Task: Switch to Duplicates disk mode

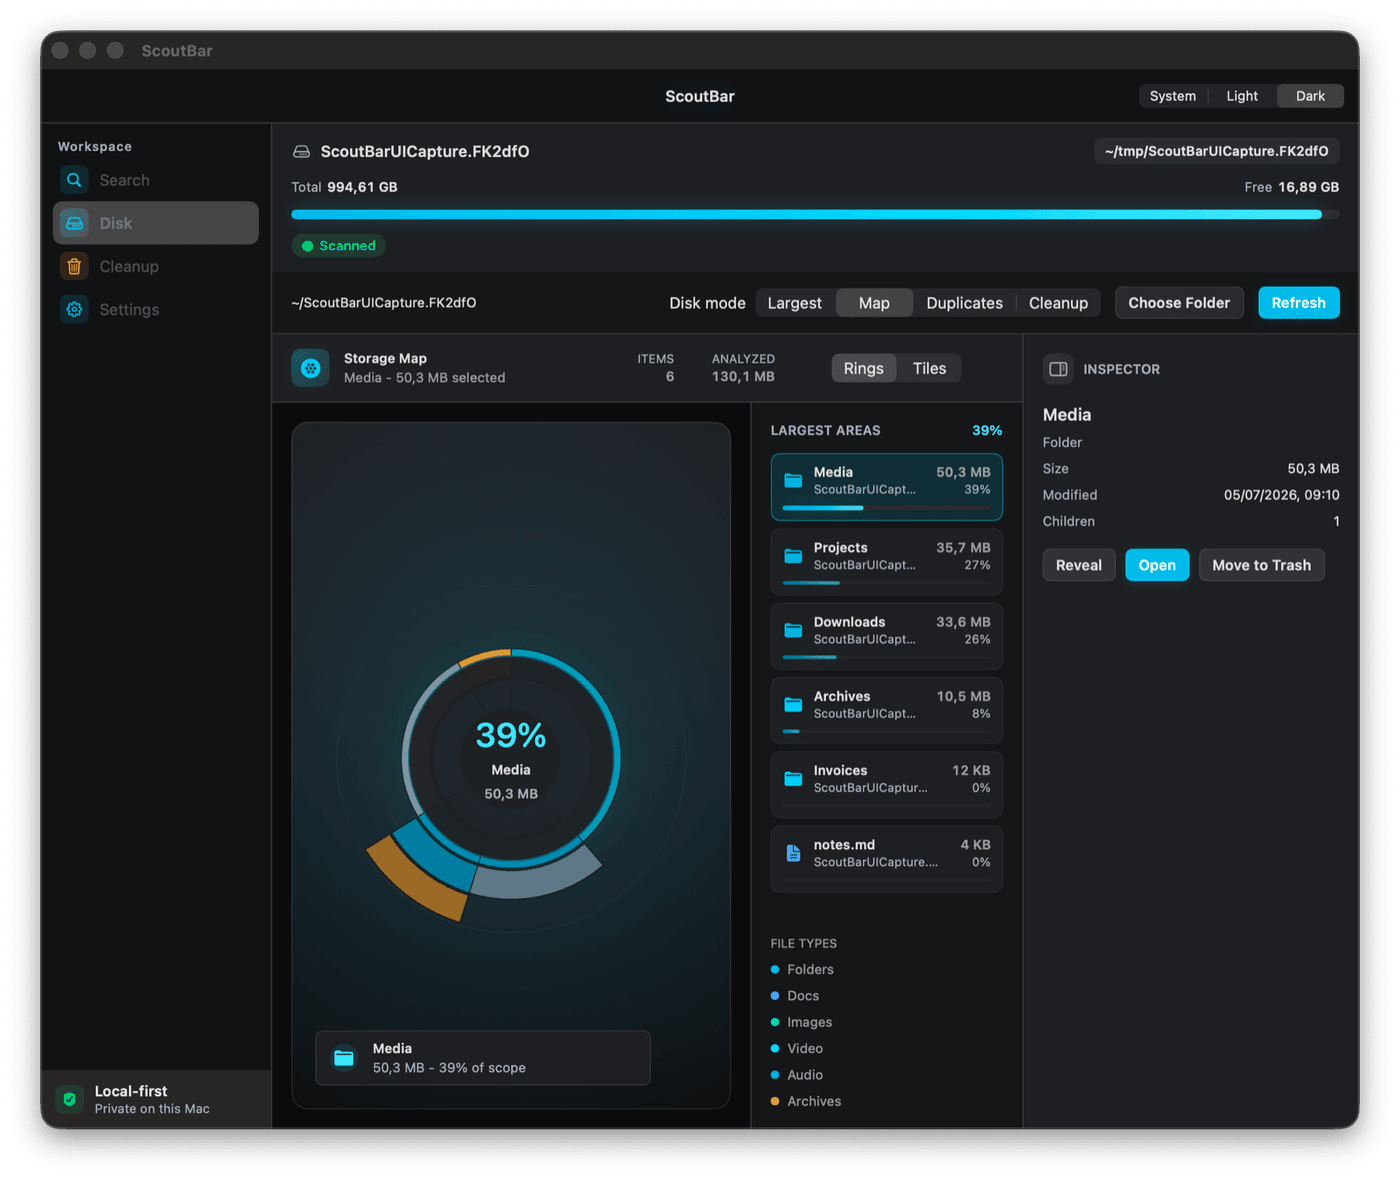Action: point(964,303)
